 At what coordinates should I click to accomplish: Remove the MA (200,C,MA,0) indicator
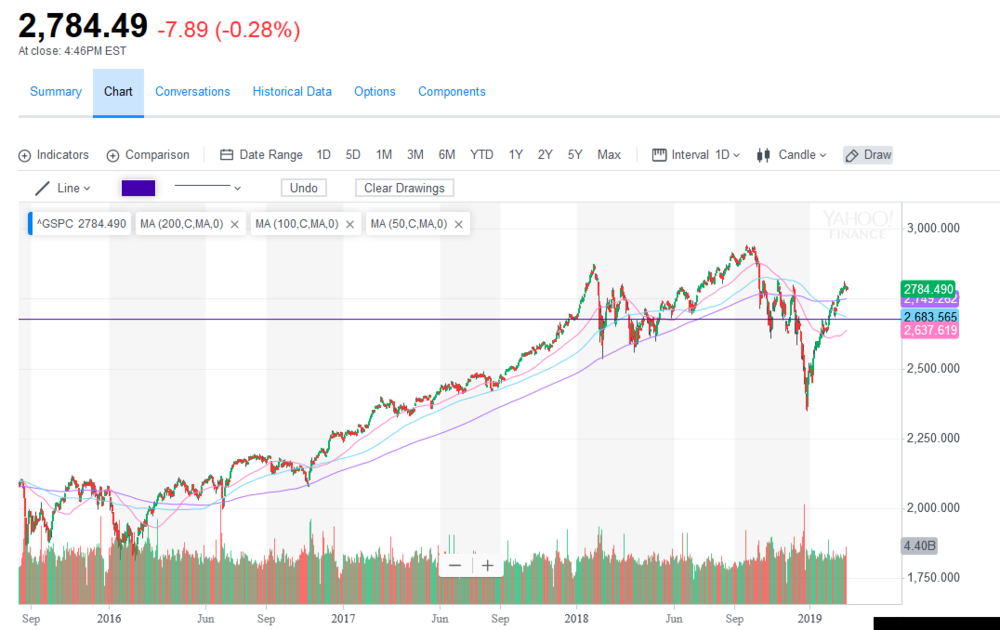click(233, 223)
